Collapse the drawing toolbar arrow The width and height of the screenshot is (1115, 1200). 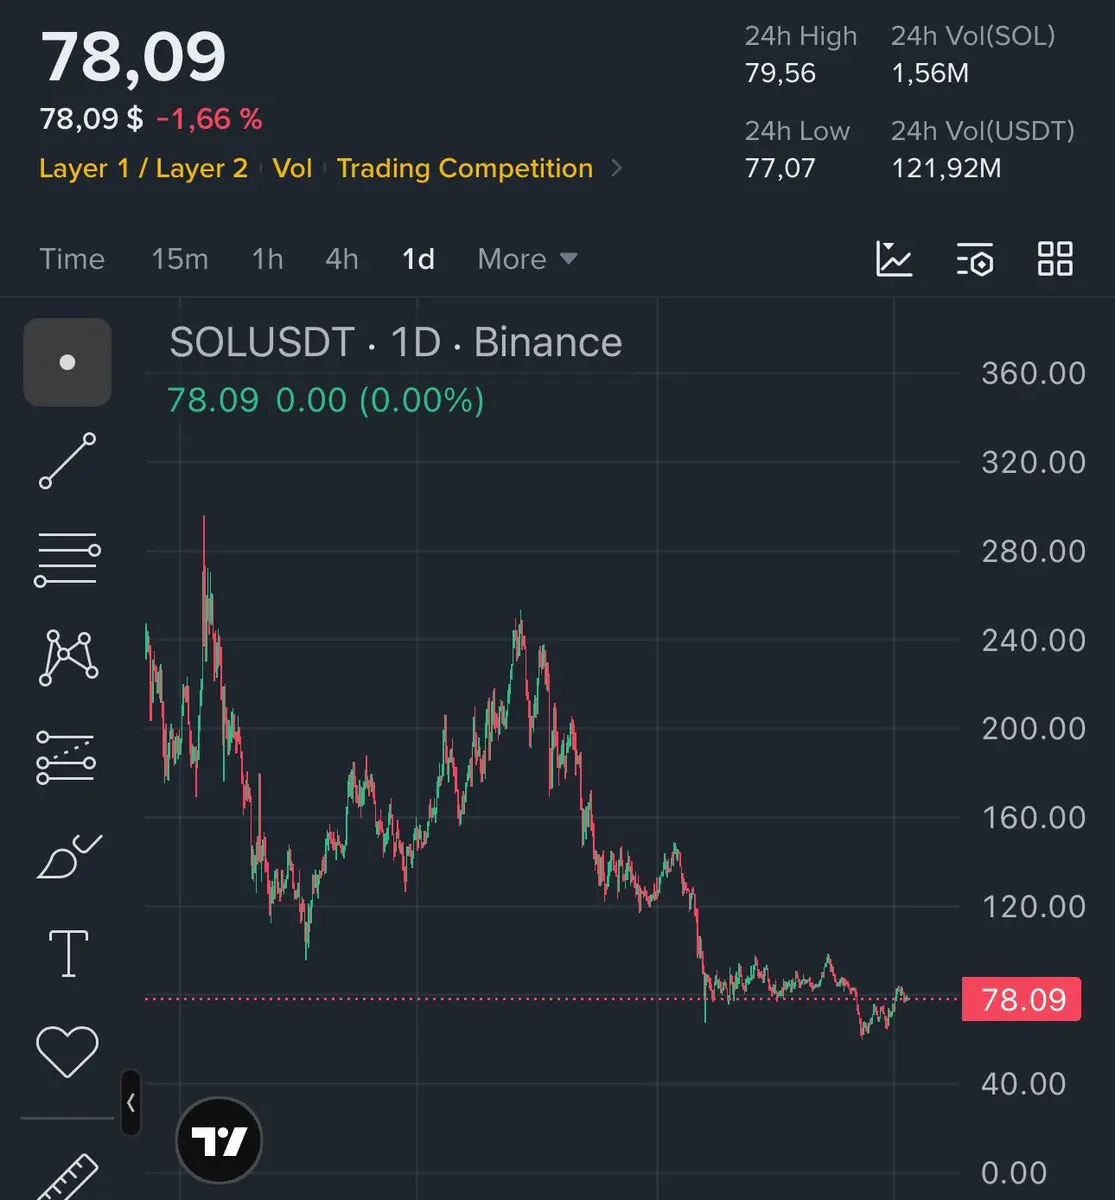click(131, 1103)
